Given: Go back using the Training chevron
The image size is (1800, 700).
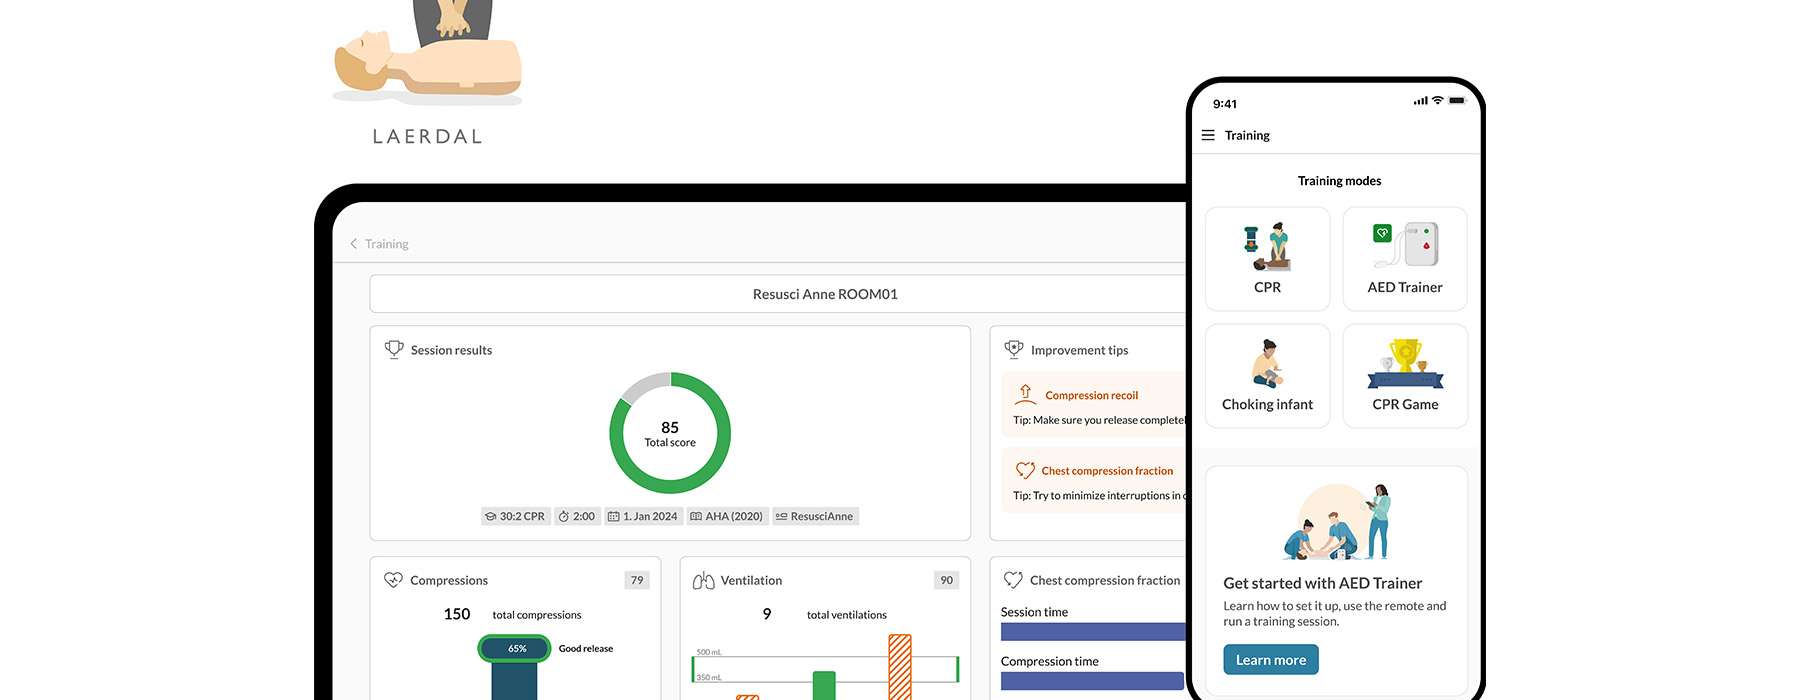Looking at the screenshot, I should pyautogui.click(x=354, y=244).
